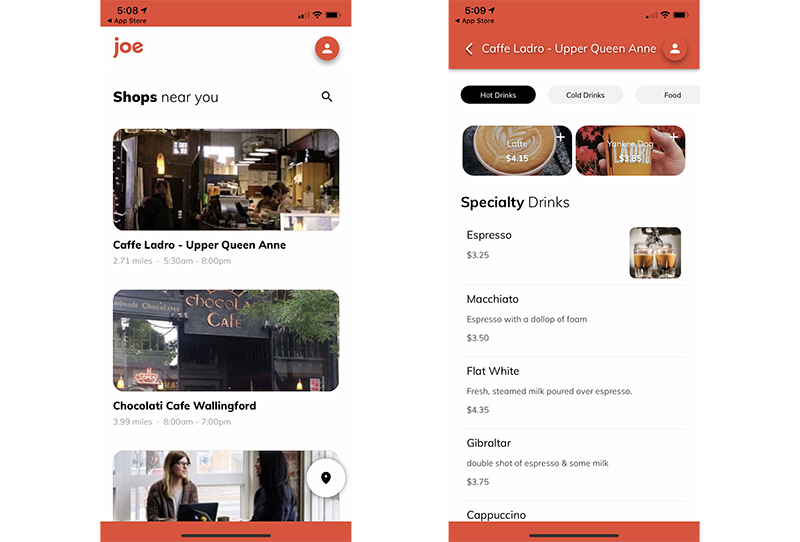This screenshot has width=800, height=542.
Task: Switch to the Food tab
Action: pos(668,95)
